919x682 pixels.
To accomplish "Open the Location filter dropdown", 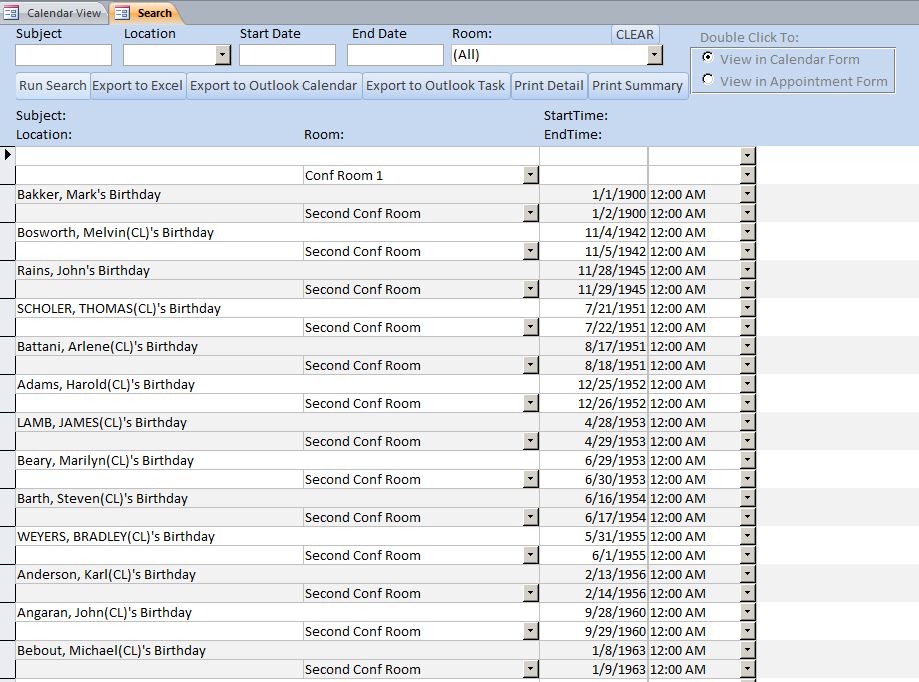I will pyautogui.click(x=223, y=55).
